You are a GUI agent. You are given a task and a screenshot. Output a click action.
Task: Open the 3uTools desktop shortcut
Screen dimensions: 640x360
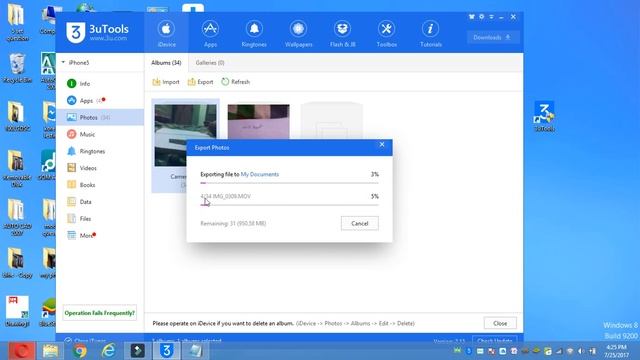(544, 116)
